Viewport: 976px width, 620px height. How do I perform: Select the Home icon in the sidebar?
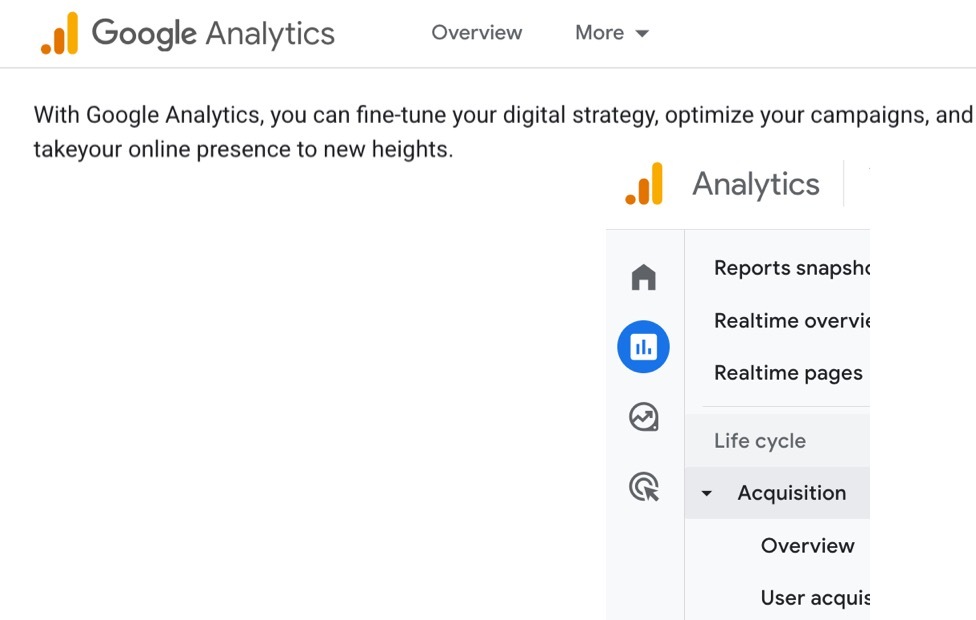643,277
